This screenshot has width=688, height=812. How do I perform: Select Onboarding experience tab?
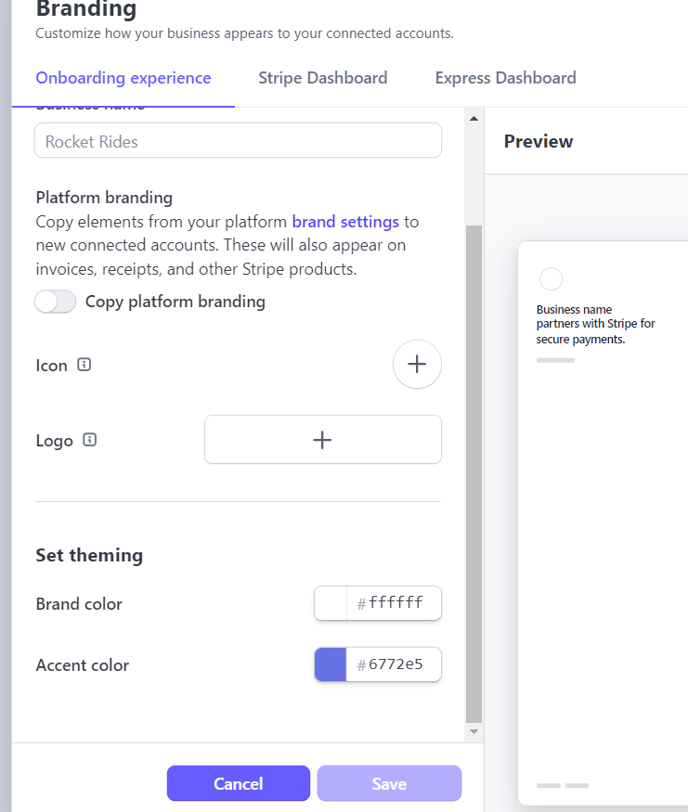pyautogui.click(x=123, y=78)
